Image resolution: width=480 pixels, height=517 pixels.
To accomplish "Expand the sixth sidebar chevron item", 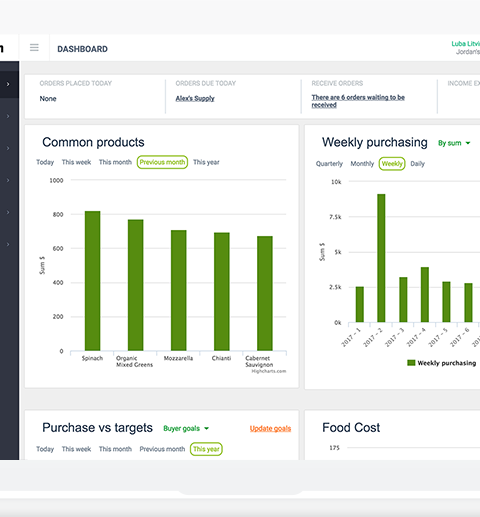I will (8, 244).
